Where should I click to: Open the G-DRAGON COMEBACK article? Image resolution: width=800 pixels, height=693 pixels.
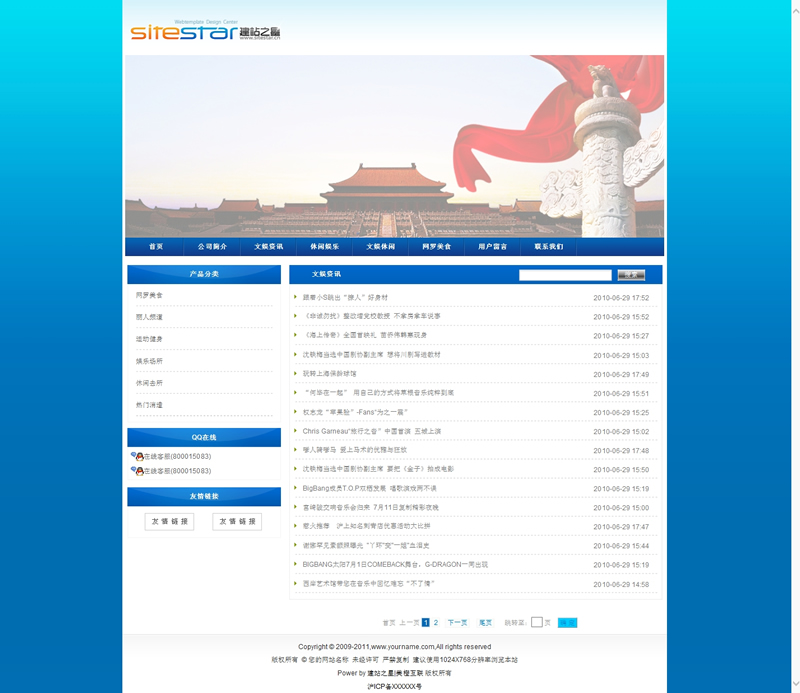(395, 565)
